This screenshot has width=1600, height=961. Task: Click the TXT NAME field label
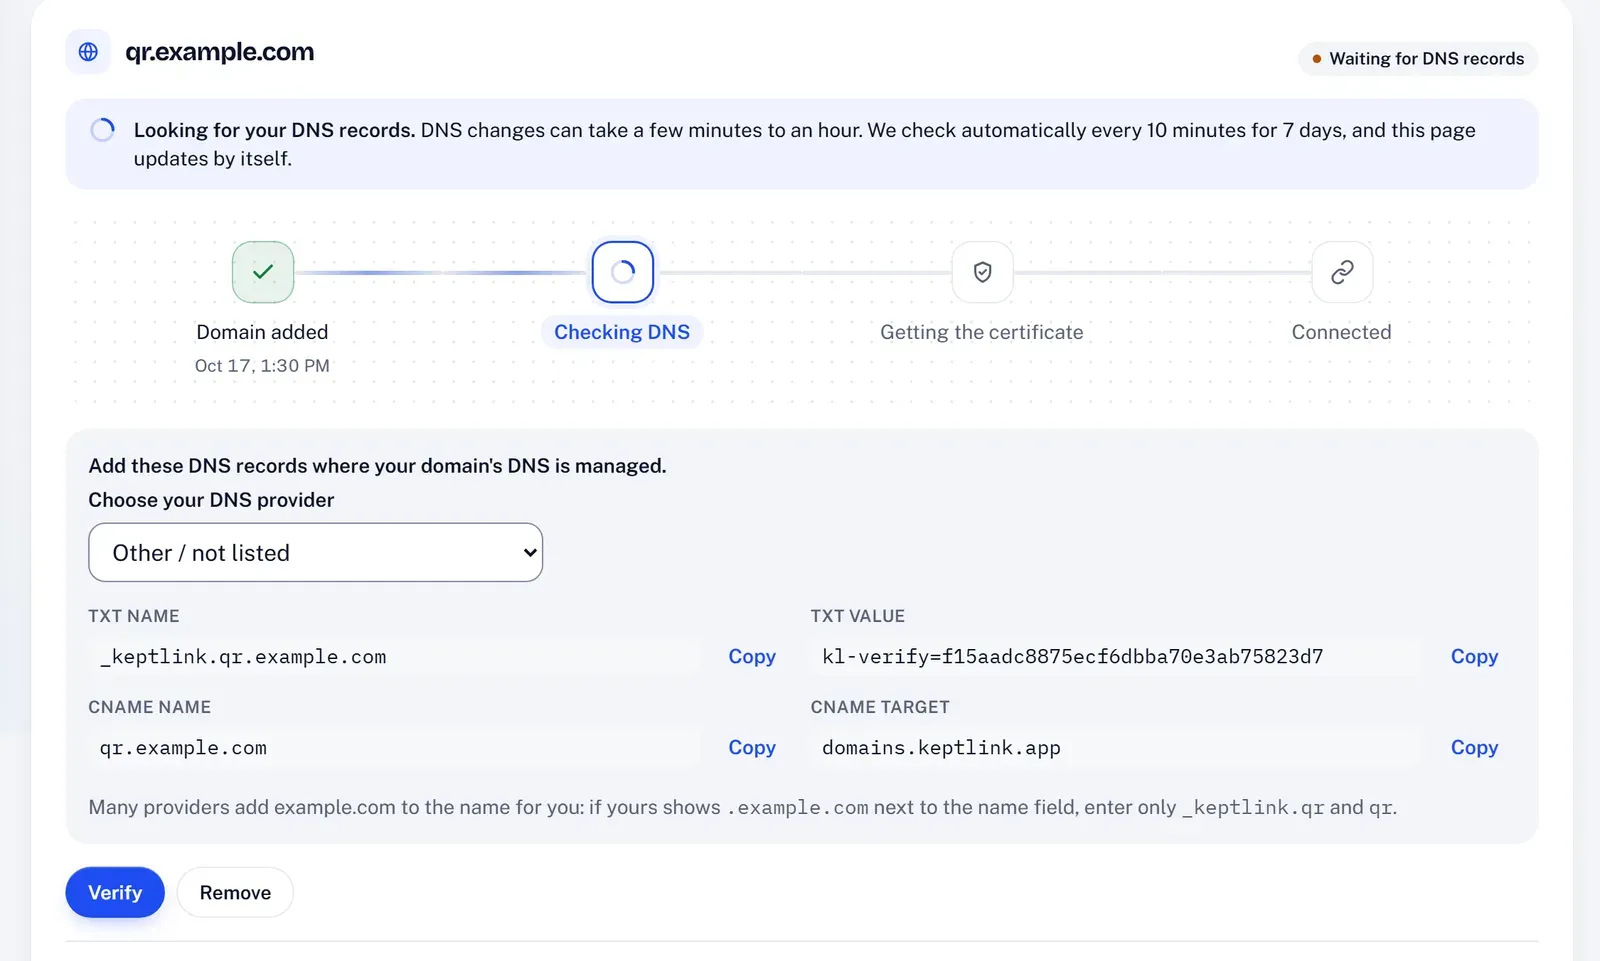134,616
